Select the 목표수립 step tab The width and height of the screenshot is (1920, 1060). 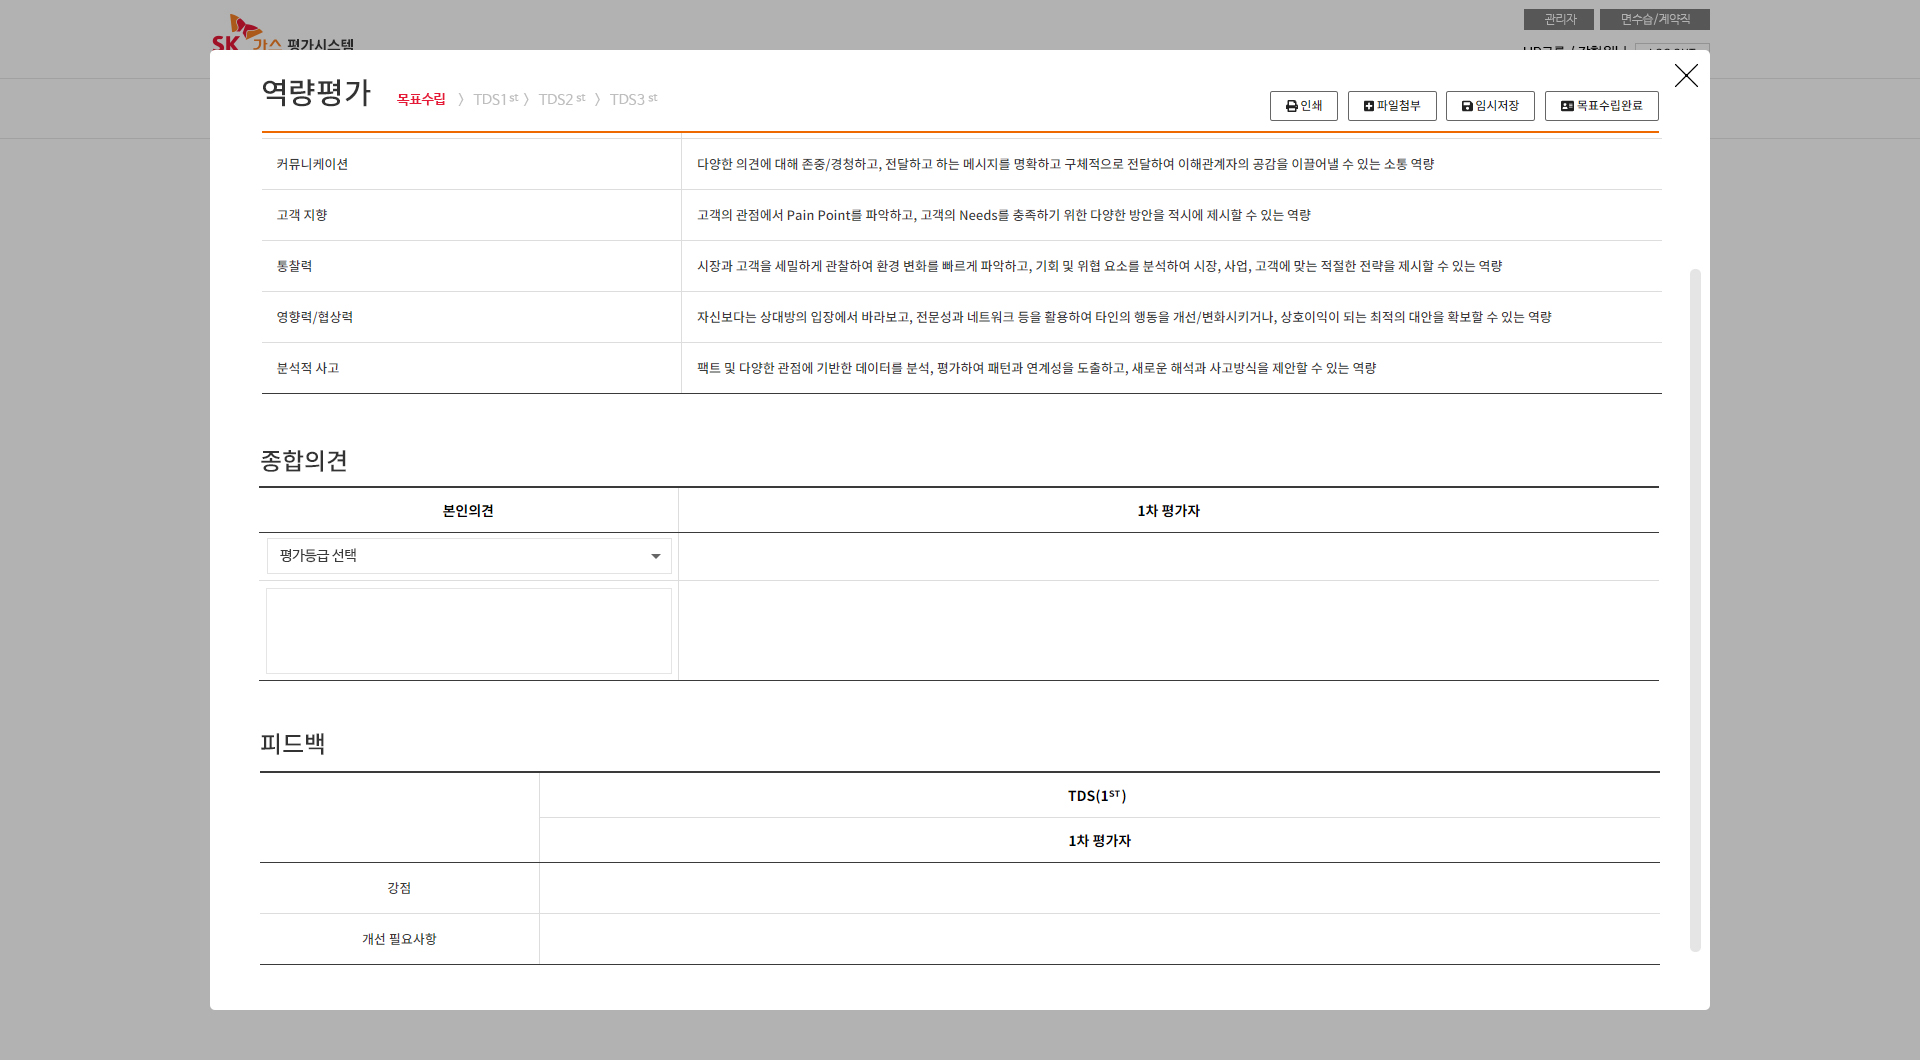(421, 99)
